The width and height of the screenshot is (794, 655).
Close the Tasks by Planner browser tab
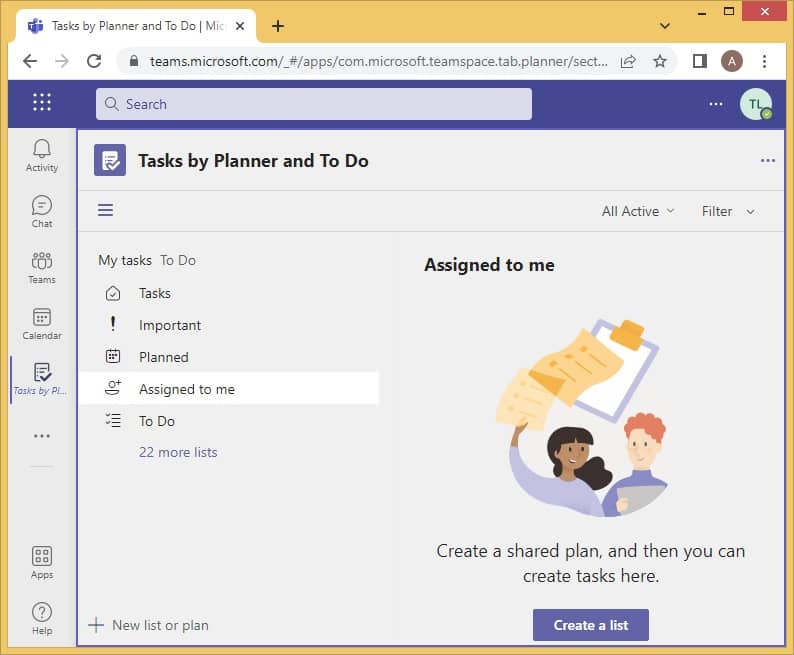[x=240, y=26]
